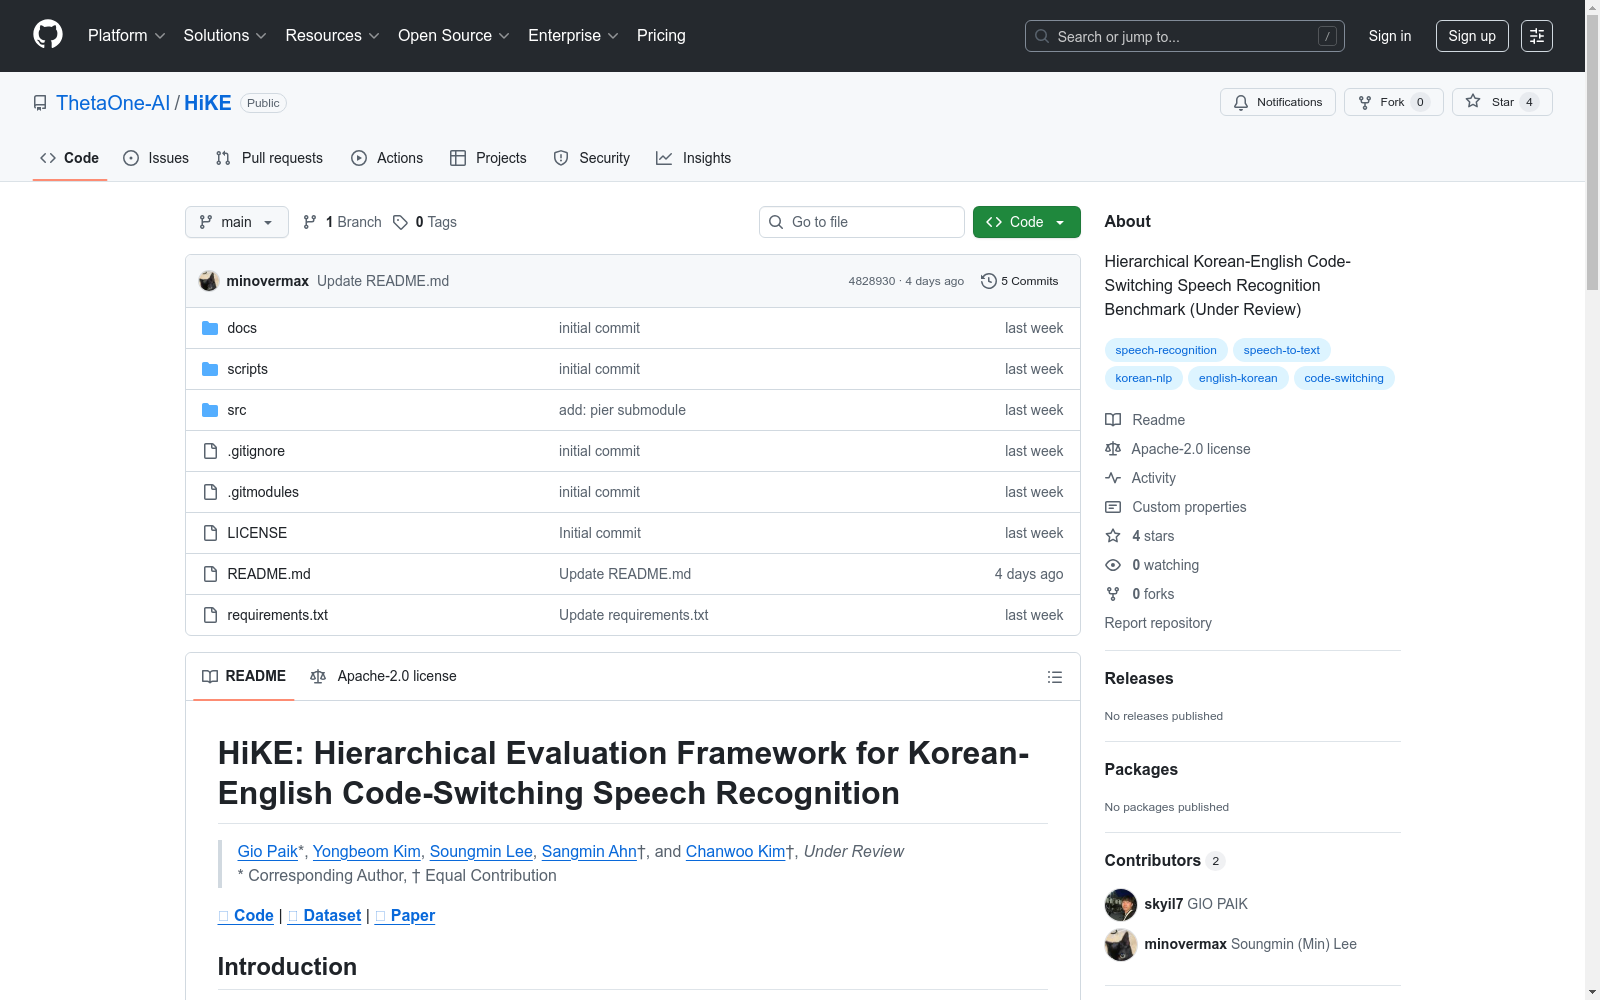This screenshot has width=1600, height=1000.
Task: Click commit hash 4828930
Action: 872,281
